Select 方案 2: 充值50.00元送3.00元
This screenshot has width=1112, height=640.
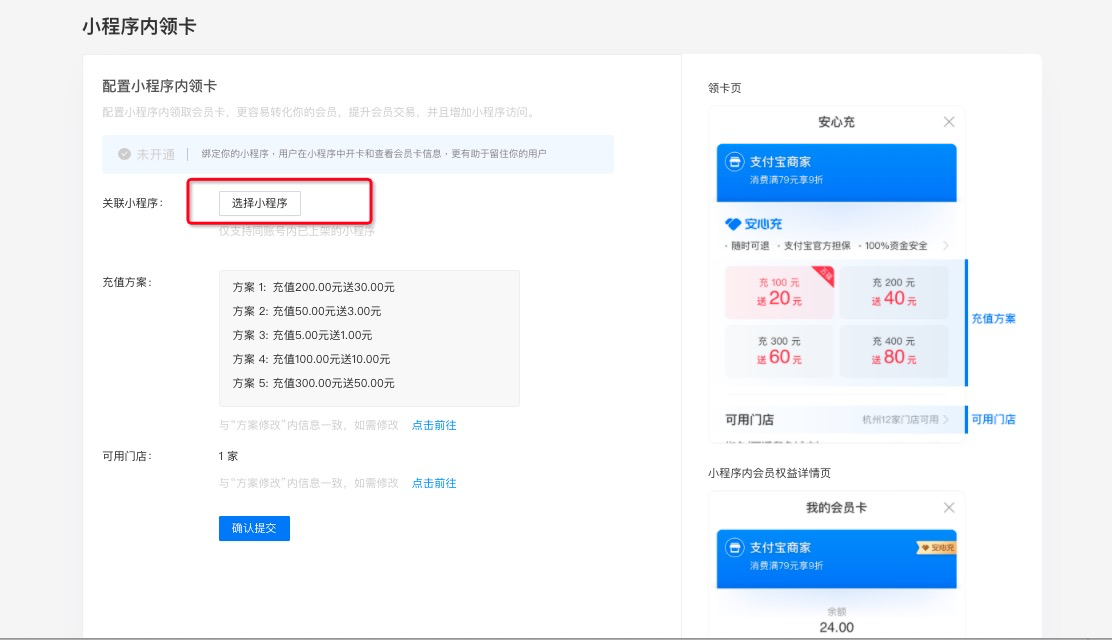[x=307, y=311]
